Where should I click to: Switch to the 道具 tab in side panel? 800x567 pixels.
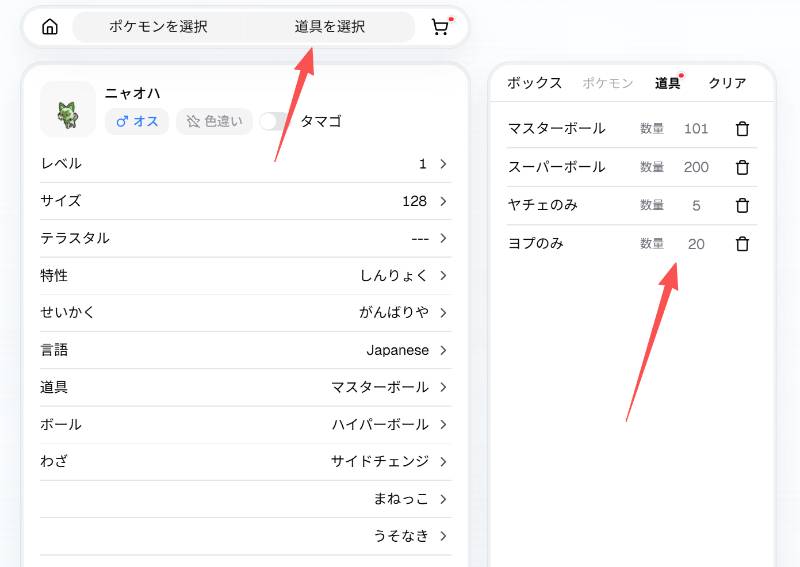click(667, 83)
